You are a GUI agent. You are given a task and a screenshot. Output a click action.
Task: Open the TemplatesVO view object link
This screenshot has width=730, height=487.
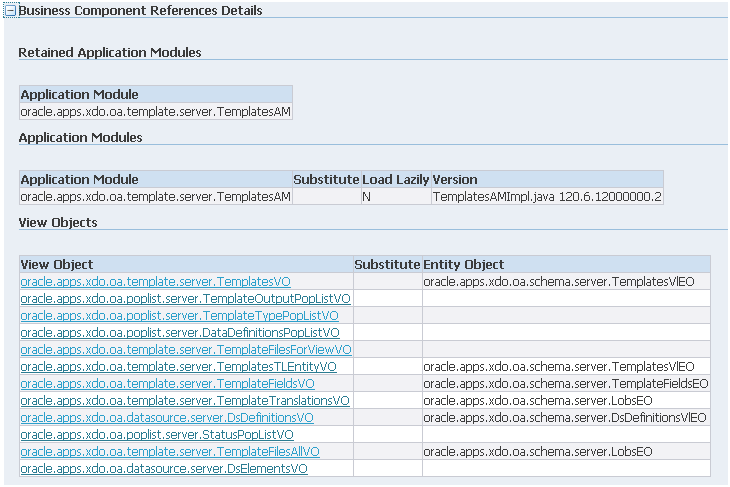[155, 282]
